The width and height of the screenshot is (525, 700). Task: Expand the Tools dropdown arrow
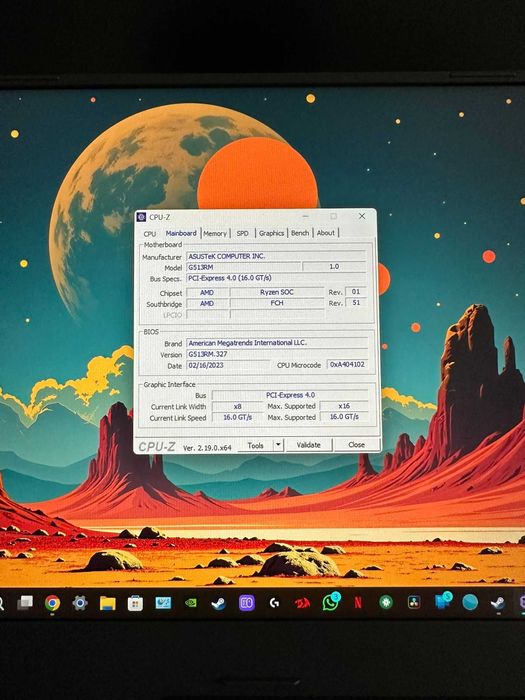click(x=279, y=445)
